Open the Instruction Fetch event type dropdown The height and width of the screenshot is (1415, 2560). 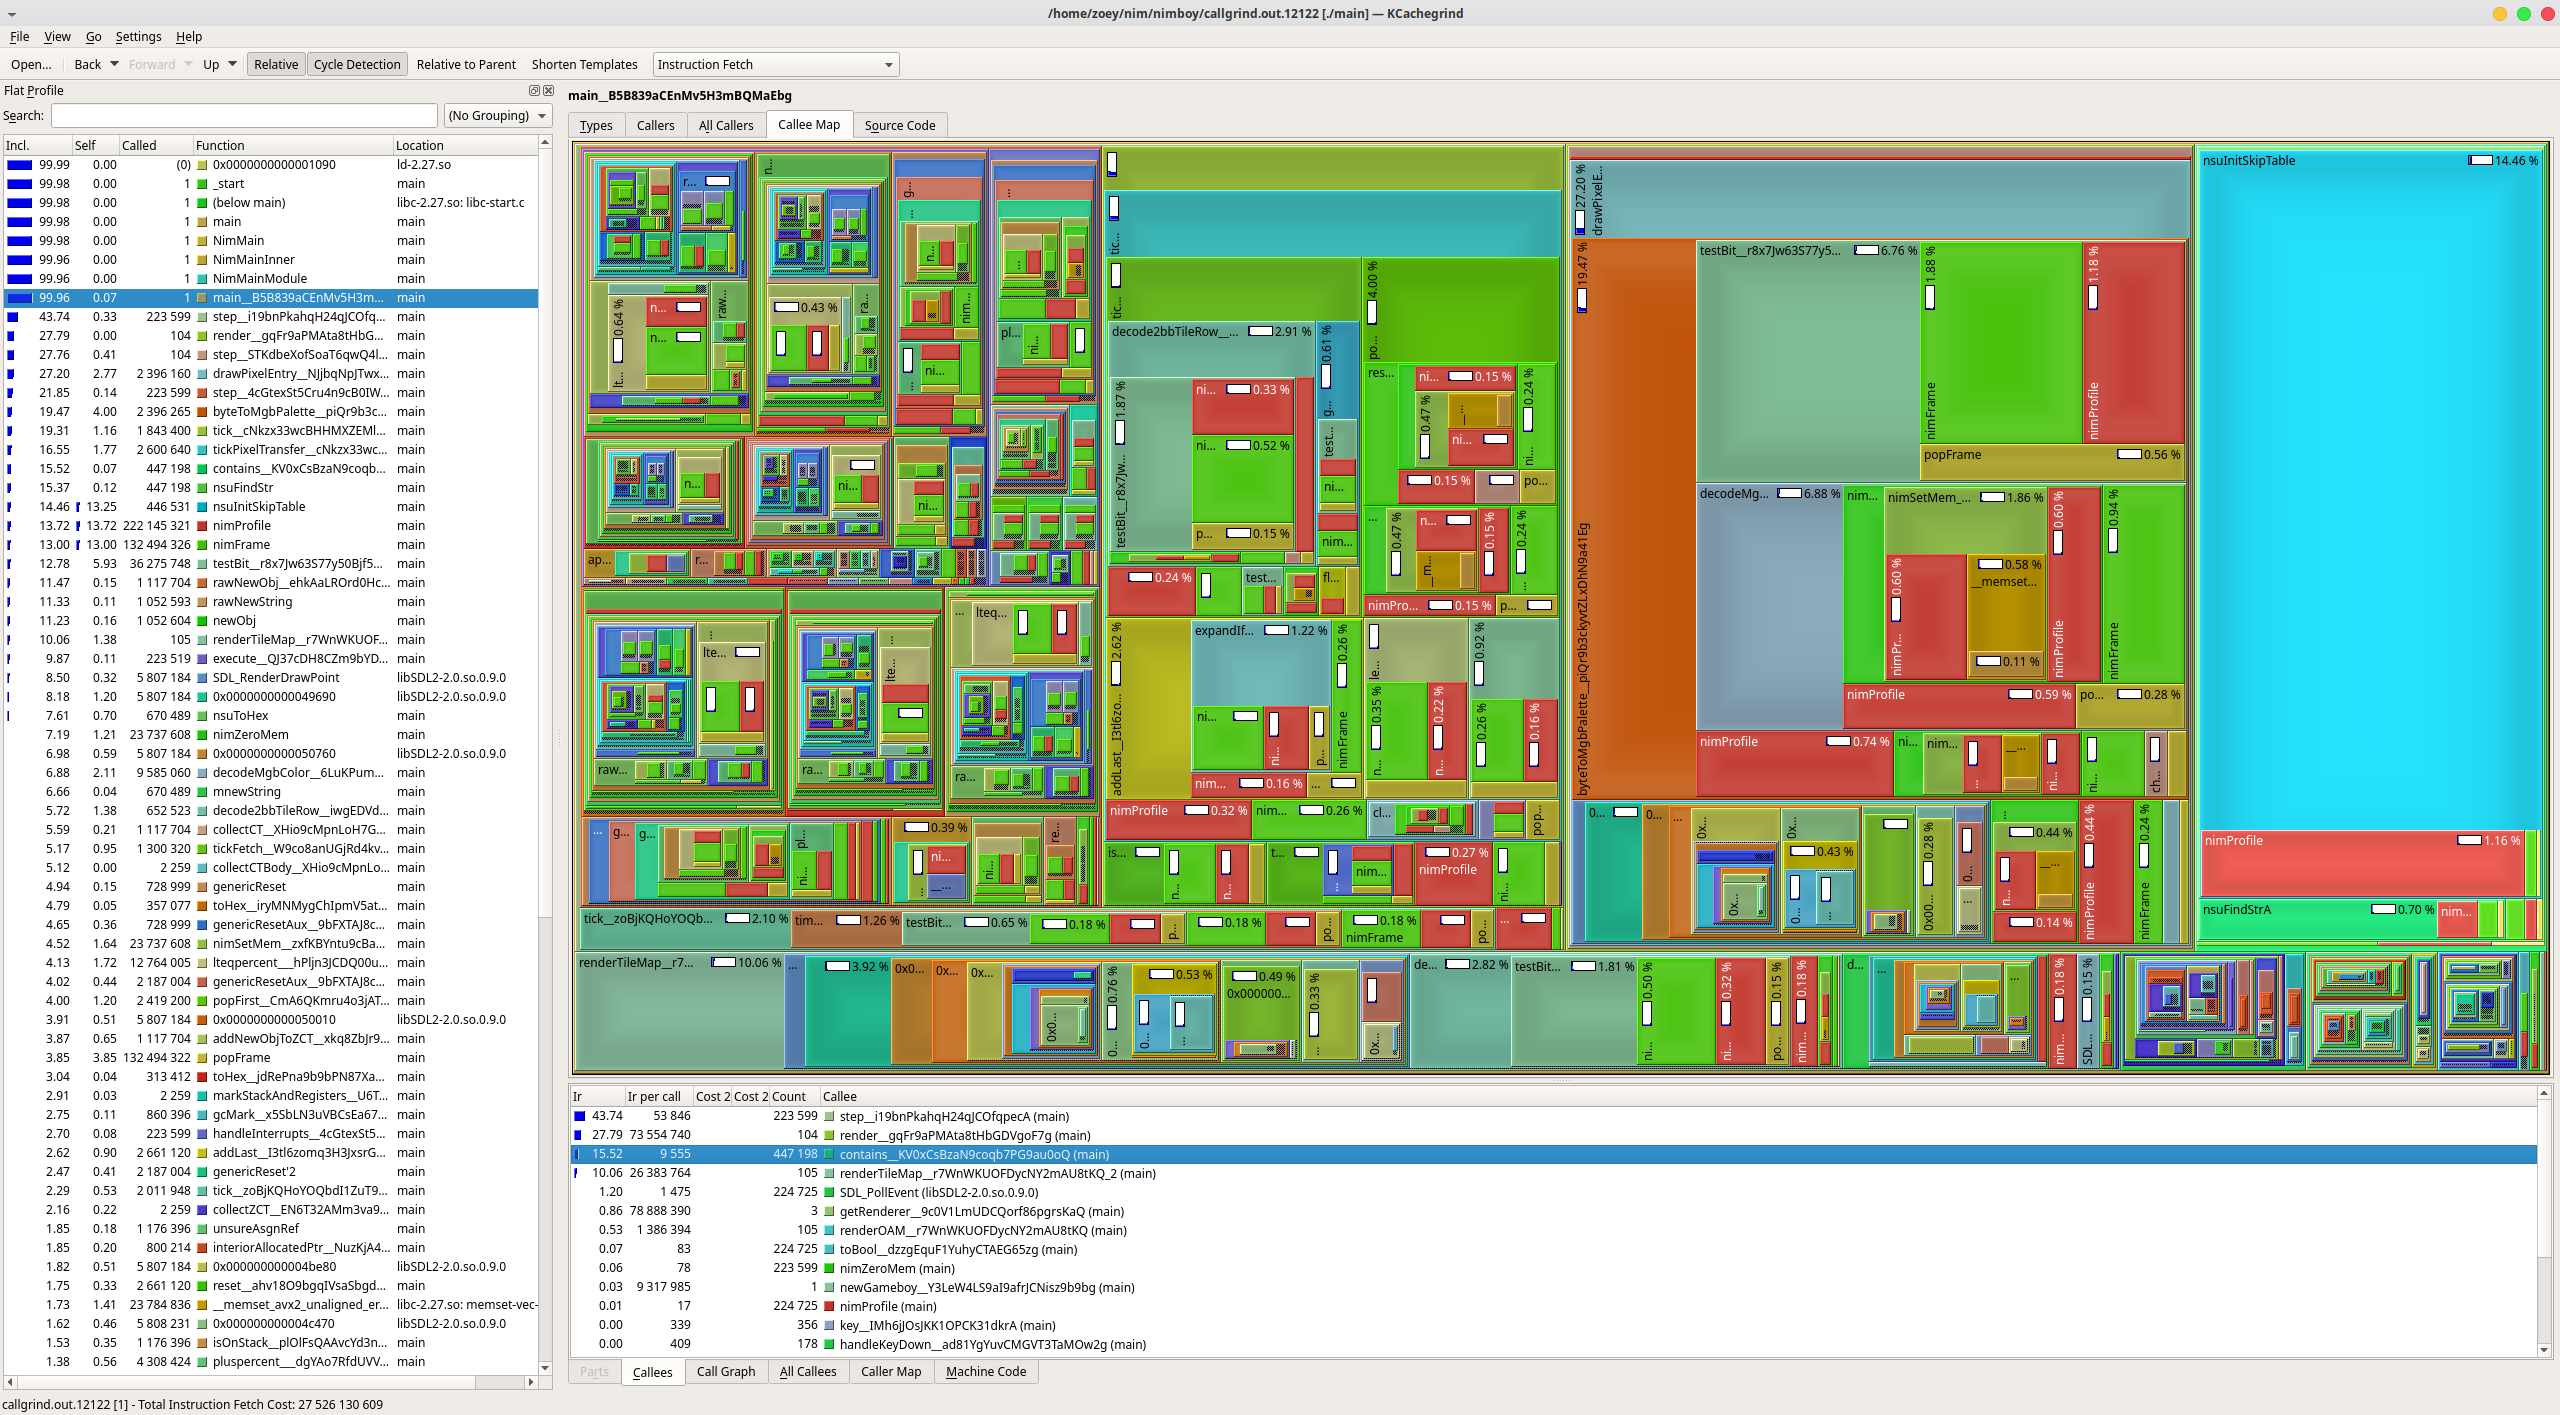point(775,64)
